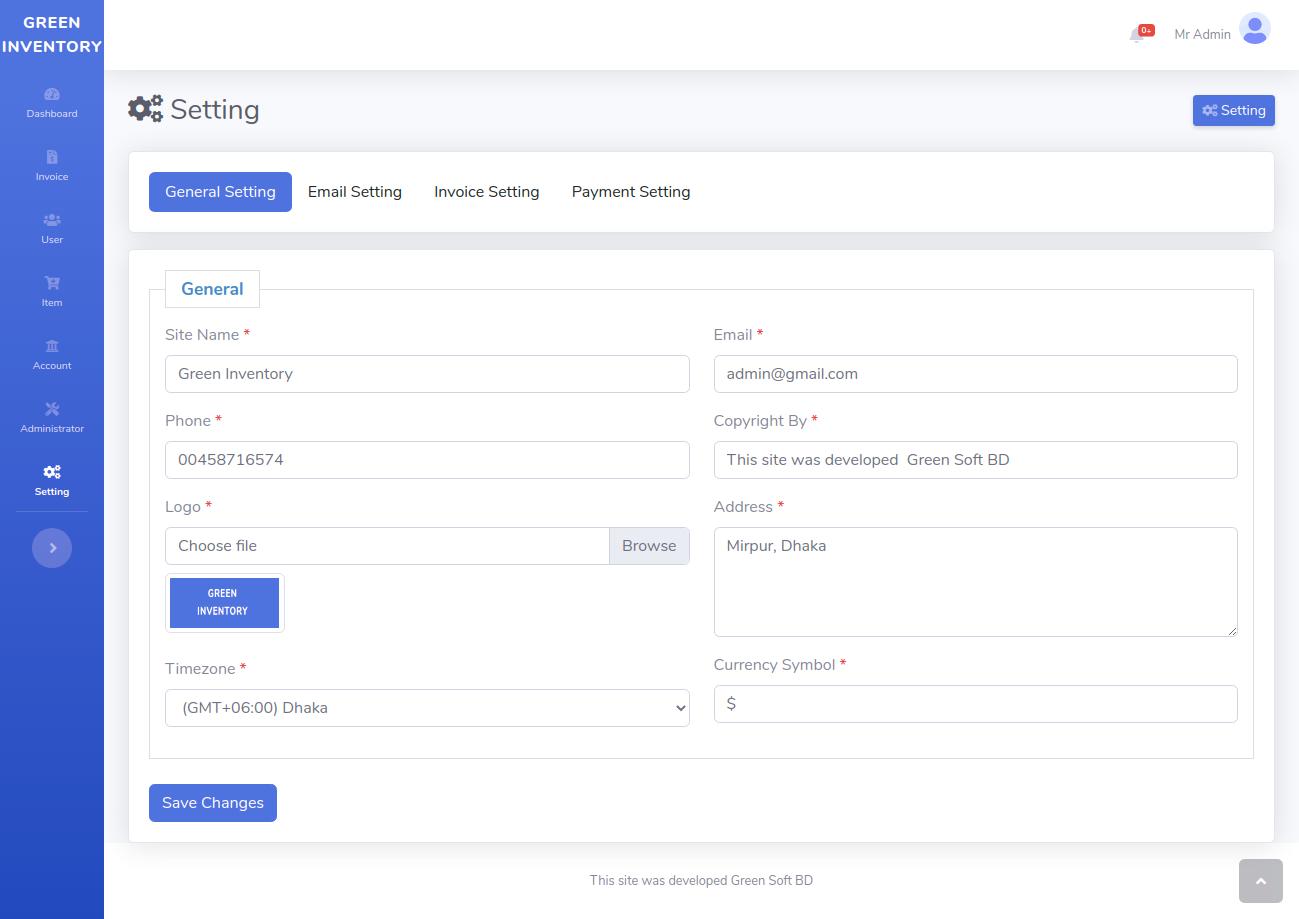The image size is (1299, 919).
Task: Open Mr Admin profile avatar
Action: 1254,29
